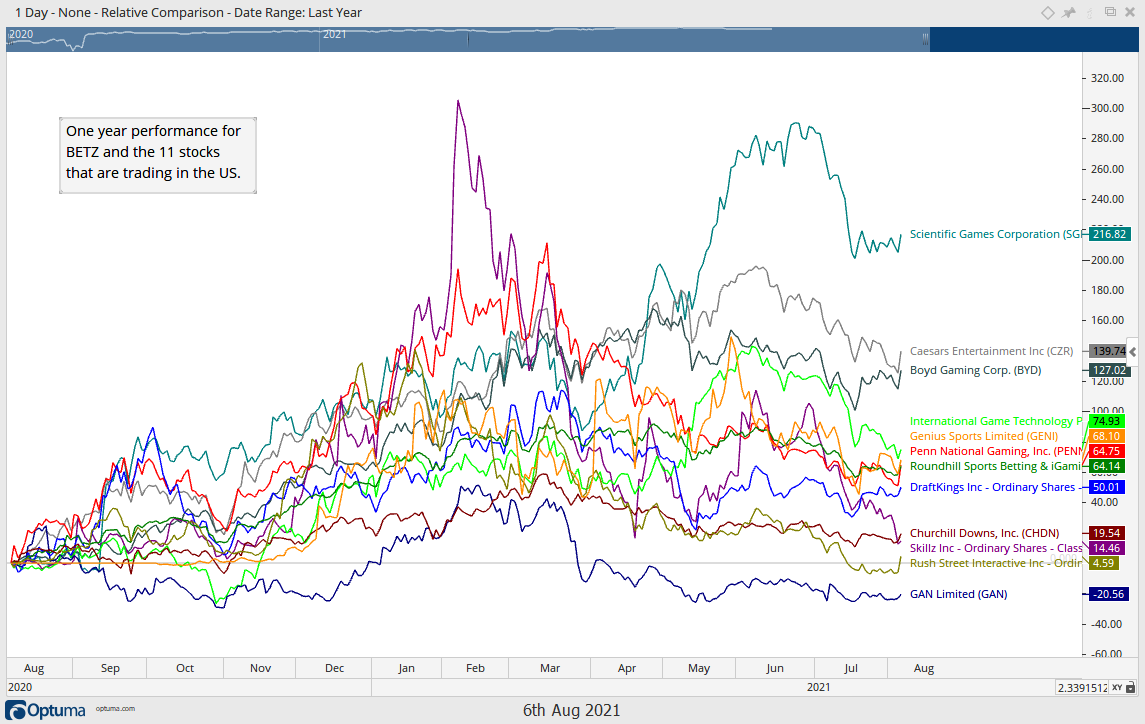Screen dimensions: 1145x724
Task: Click the 2020 label in overview bar
Action: [x=21, y=34]
